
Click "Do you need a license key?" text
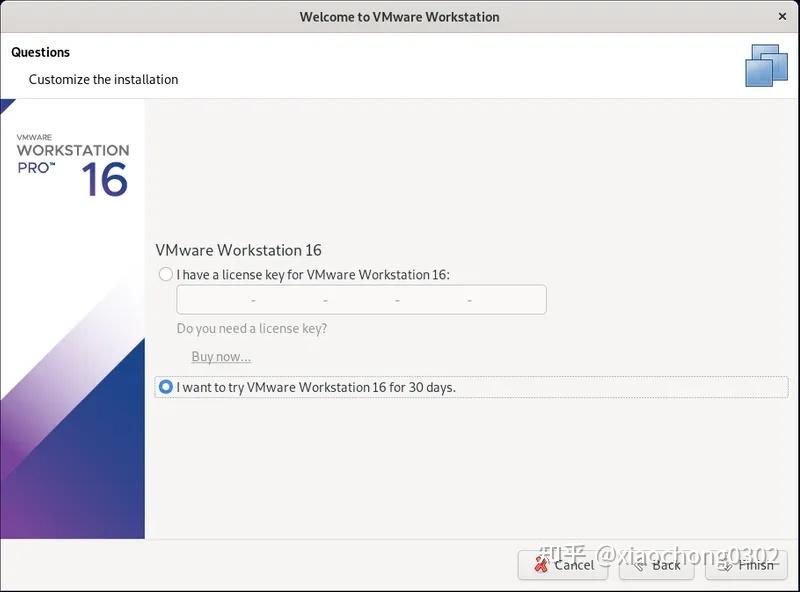point(251,328)
